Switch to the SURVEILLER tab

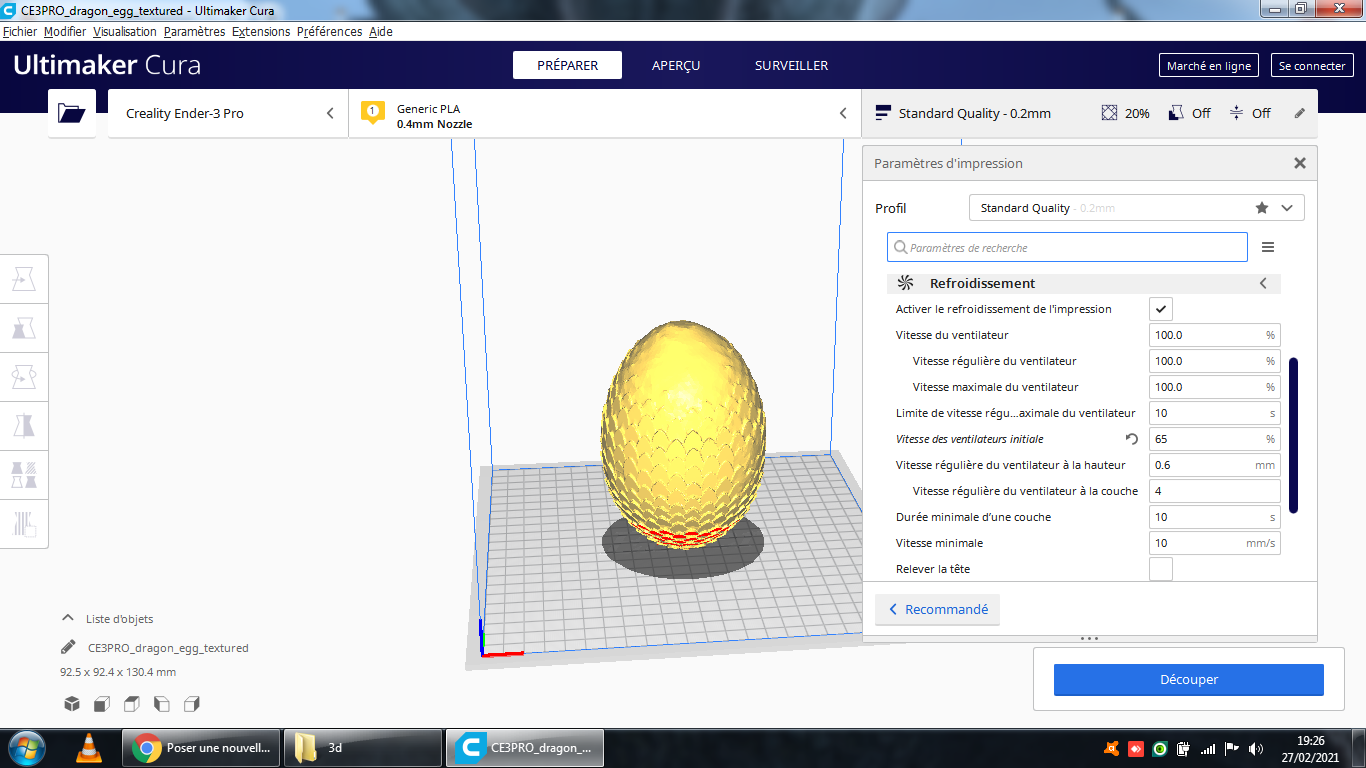pyautogui.click(x=791, y=65)
